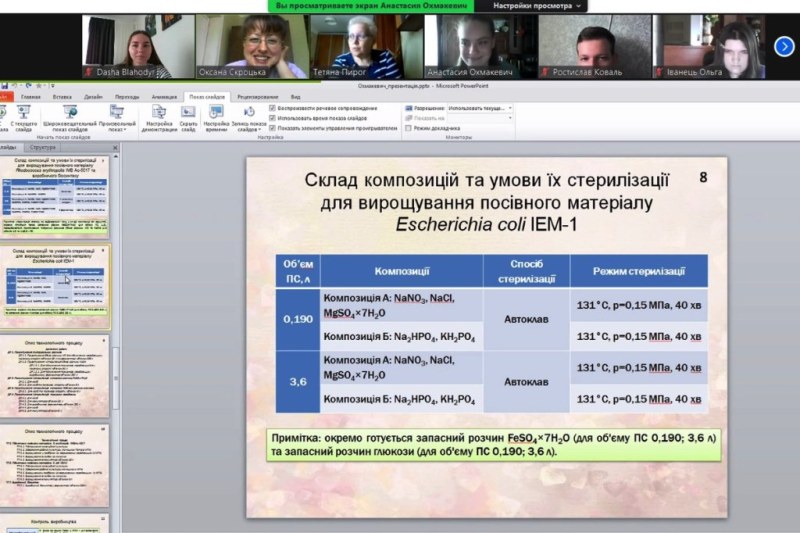The height and width of the screenshot is (533, 800).
Task: Click the Redo icon in quick access toolbar
Action: [29, 86]
